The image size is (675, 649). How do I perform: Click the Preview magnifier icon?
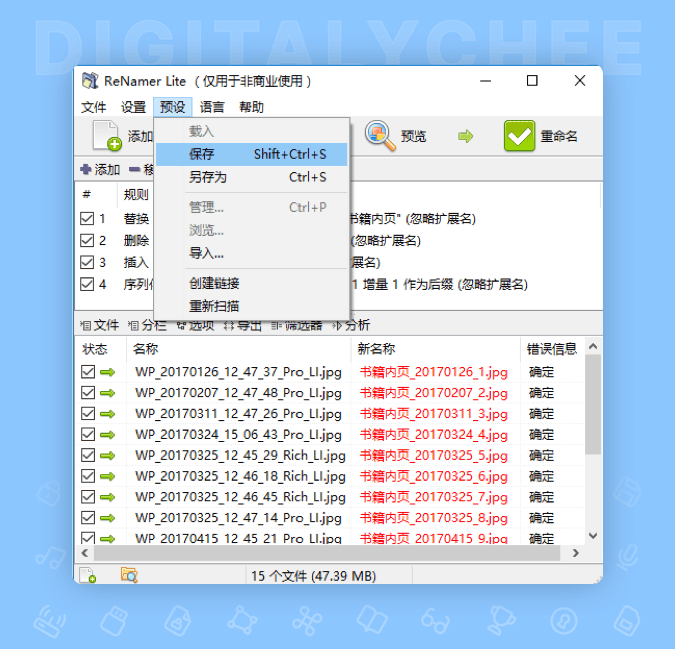380,136
